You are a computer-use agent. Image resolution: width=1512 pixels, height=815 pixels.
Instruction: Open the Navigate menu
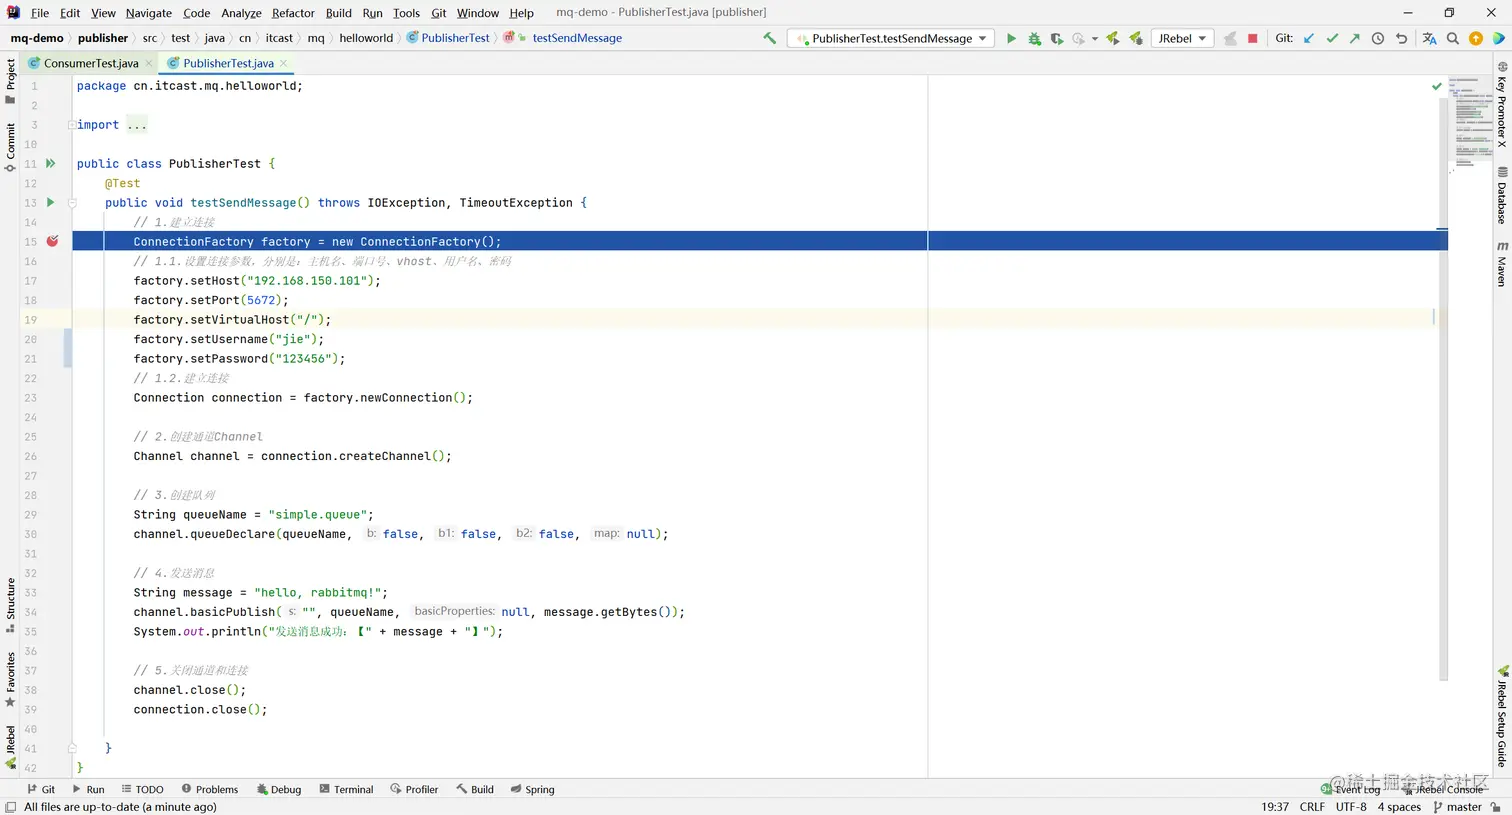(x=149, y=13)
